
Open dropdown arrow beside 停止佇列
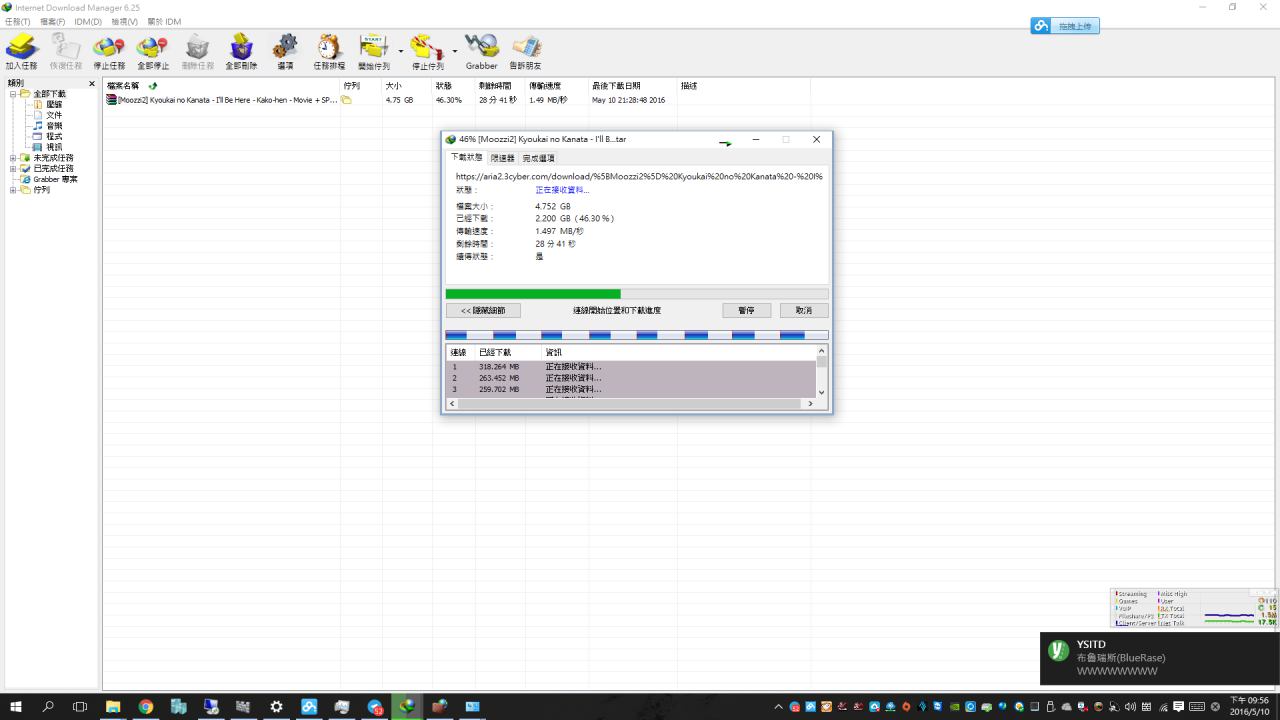click(455, 50)
